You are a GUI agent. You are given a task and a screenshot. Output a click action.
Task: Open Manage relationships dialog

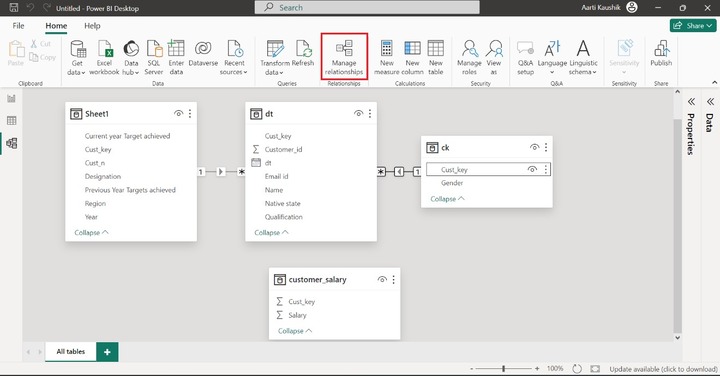point(344,57)
